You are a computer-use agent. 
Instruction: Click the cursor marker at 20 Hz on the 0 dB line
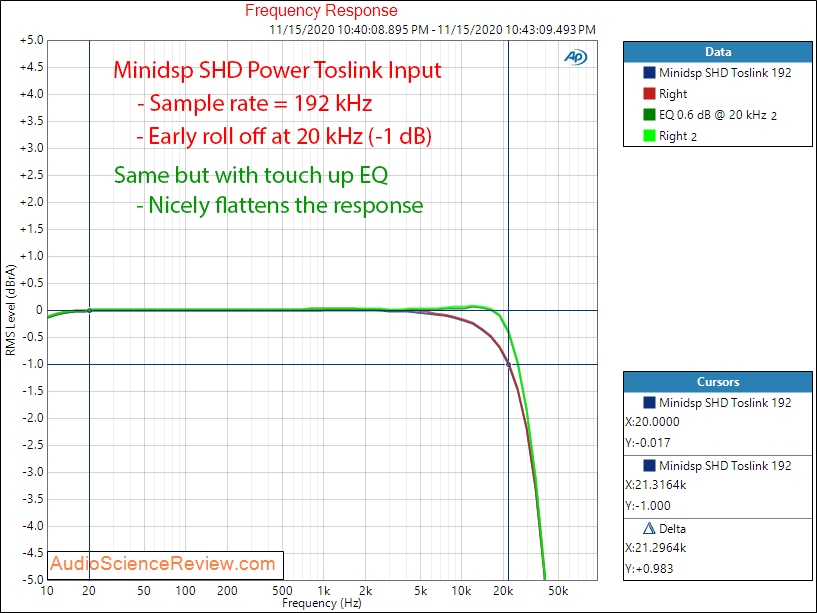click(x=90, y=311)
